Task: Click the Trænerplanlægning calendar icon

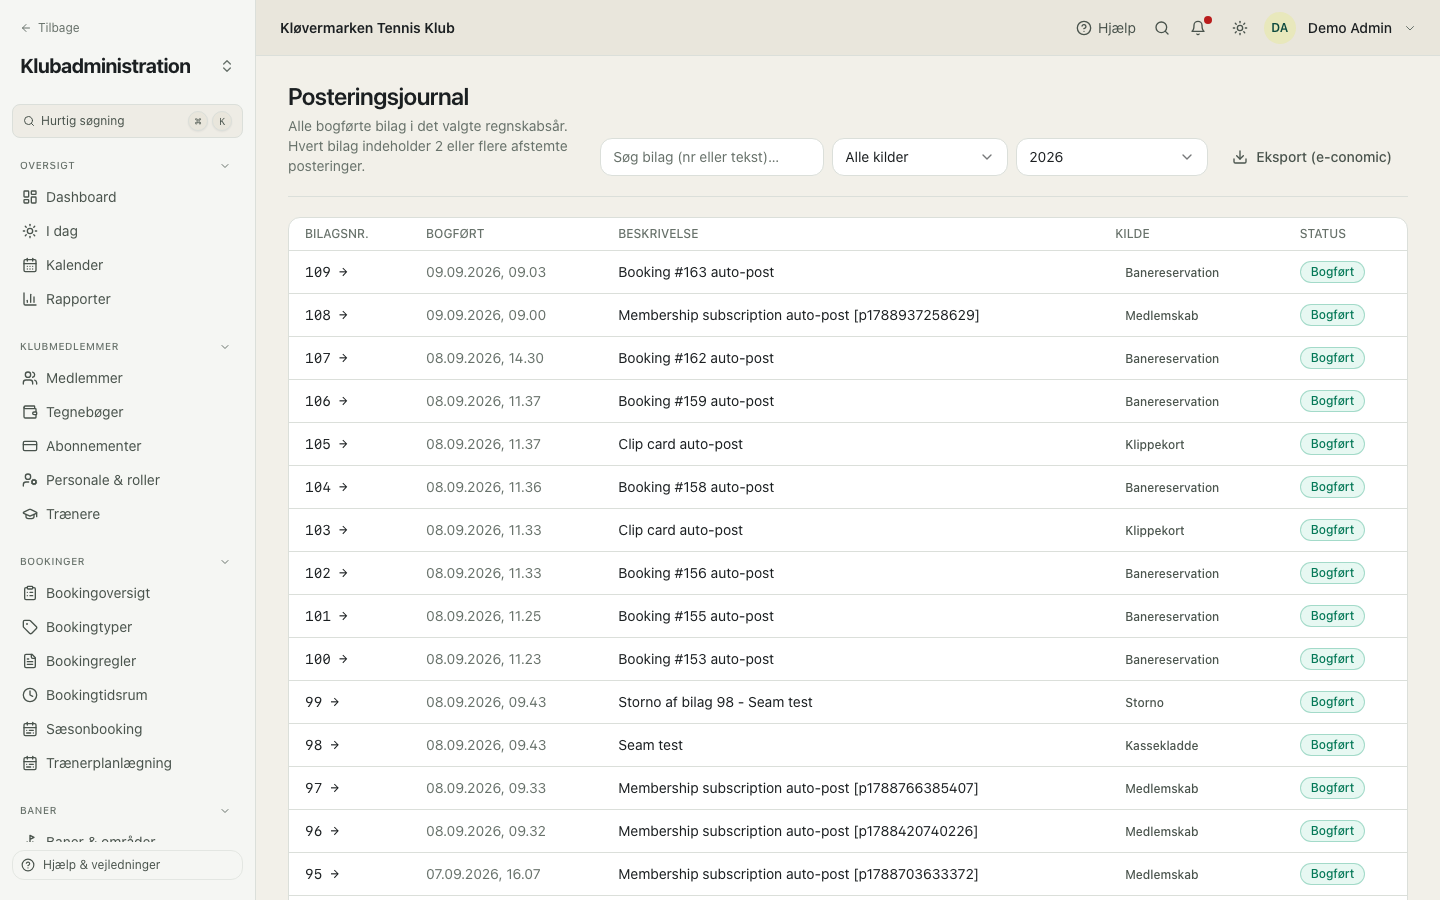Action: [x=30, y=763]
